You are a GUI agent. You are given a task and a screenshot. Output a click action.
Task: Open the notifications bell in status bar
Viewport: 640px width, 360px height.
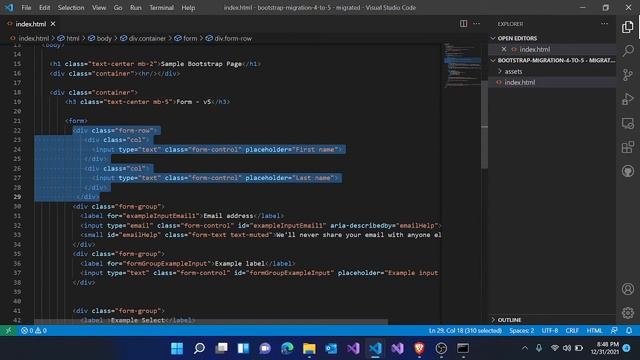(629, 331)
